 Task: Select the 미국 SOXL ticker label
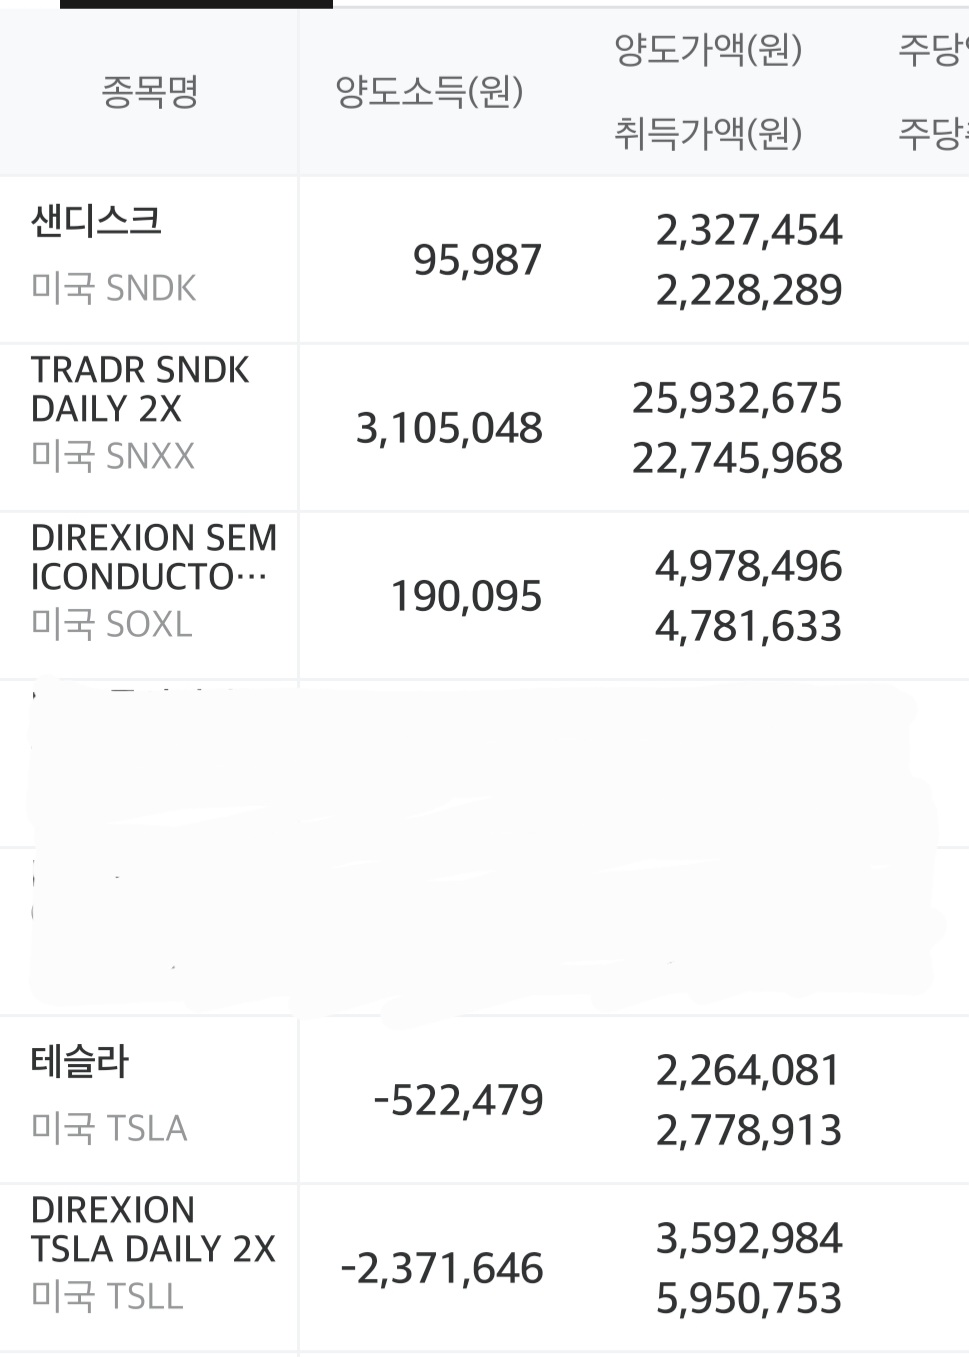(112, 624)
